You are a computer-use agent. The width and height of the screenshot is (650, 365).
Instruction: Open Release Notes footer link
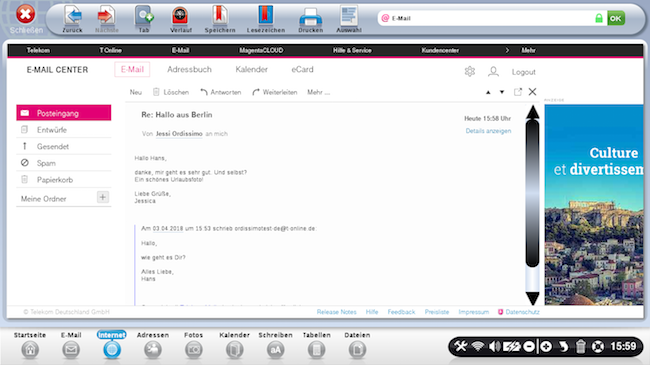[x=337, y=312]
